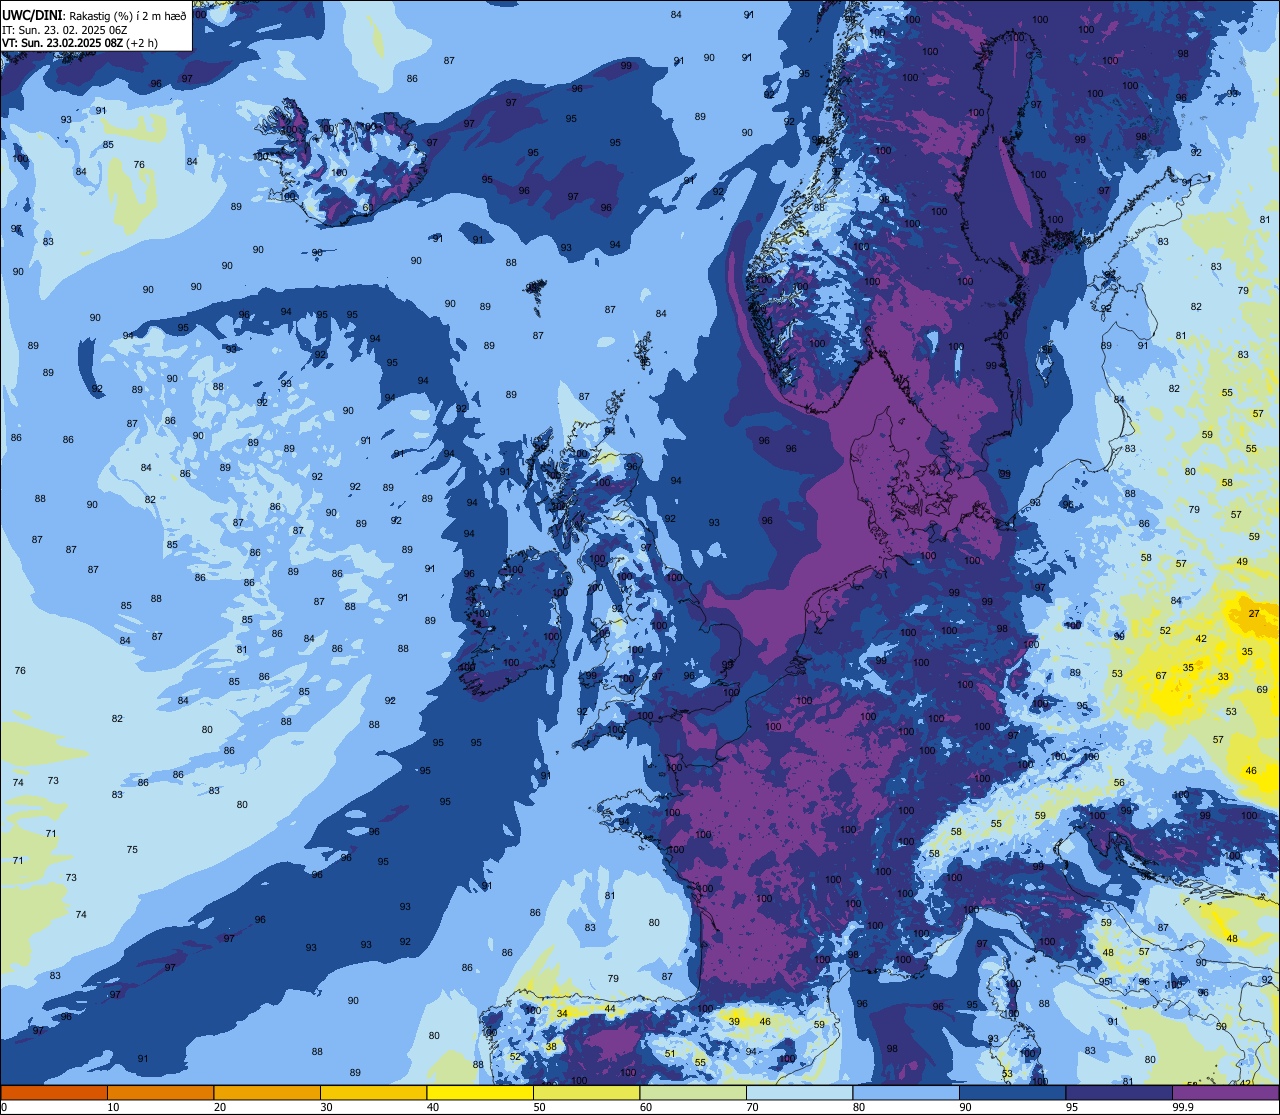Click the 95–99.9 indigo legend swatch
The width and height of the screenshot is (1280, 1115).
pyautogui.click(x=1119, y=1092)
